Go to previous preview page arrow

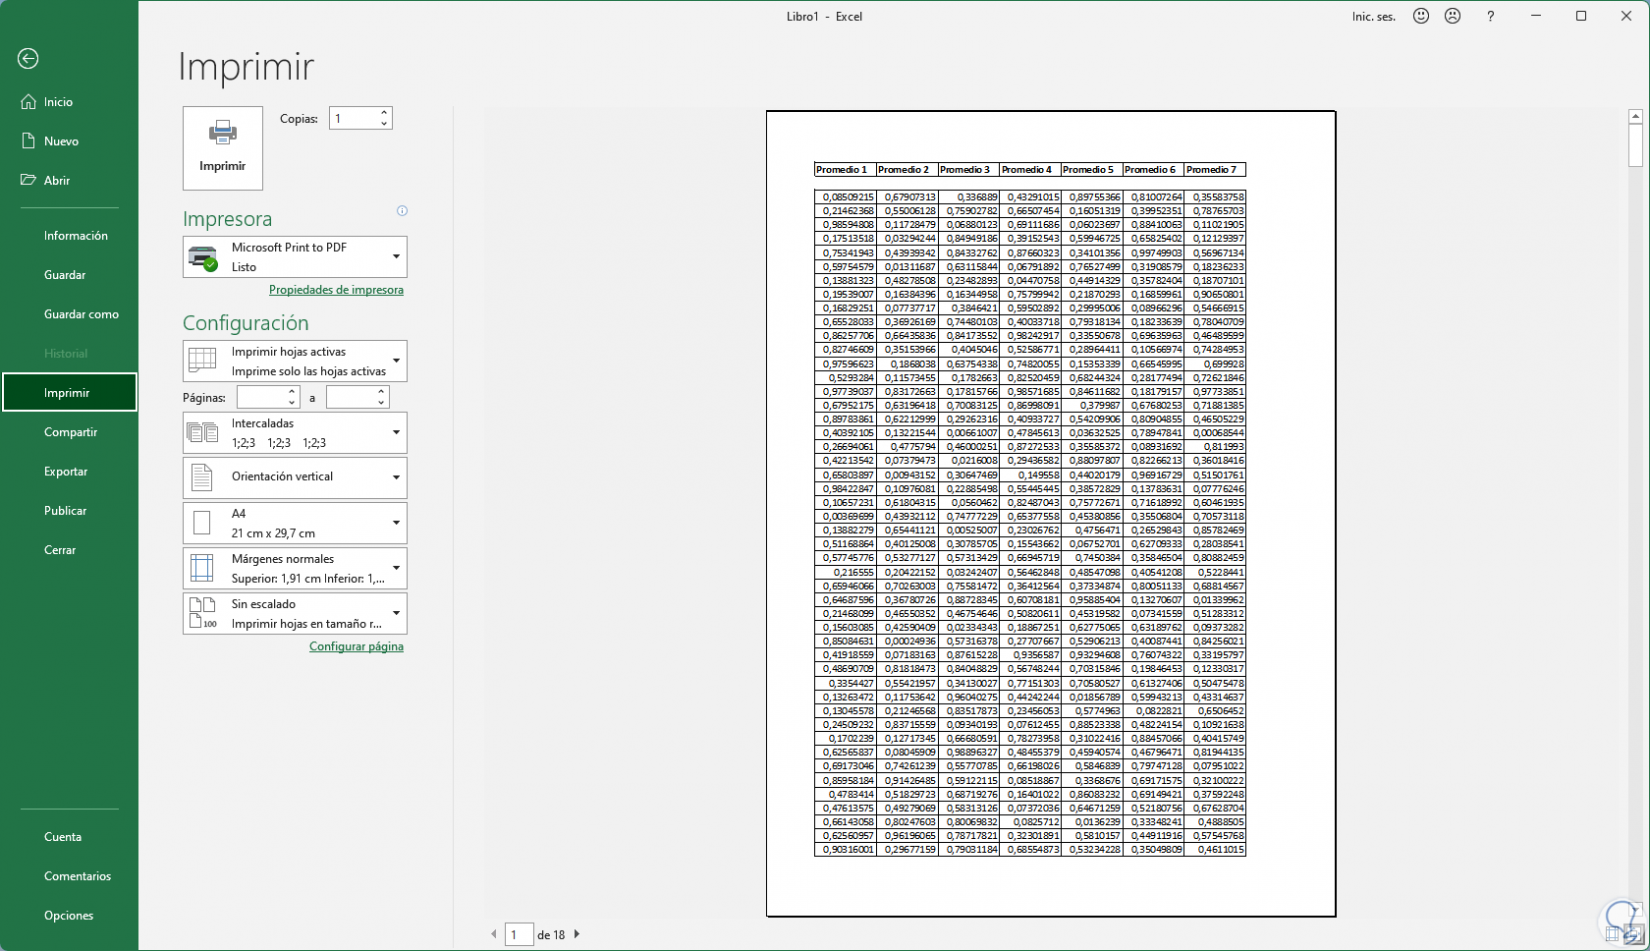click(x=494, y=934)
